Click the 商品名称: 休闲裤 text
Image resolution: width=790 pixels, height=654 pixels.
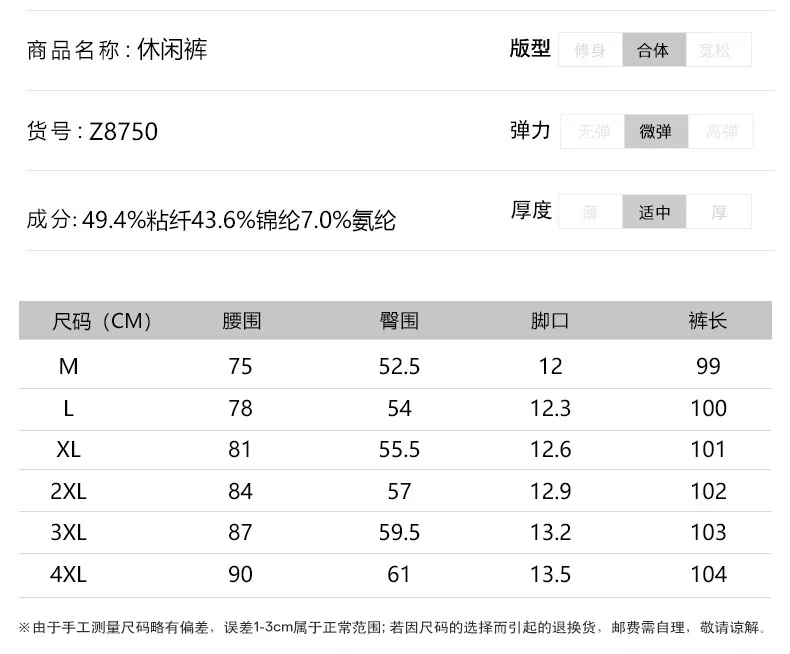[x=117, y=50]
